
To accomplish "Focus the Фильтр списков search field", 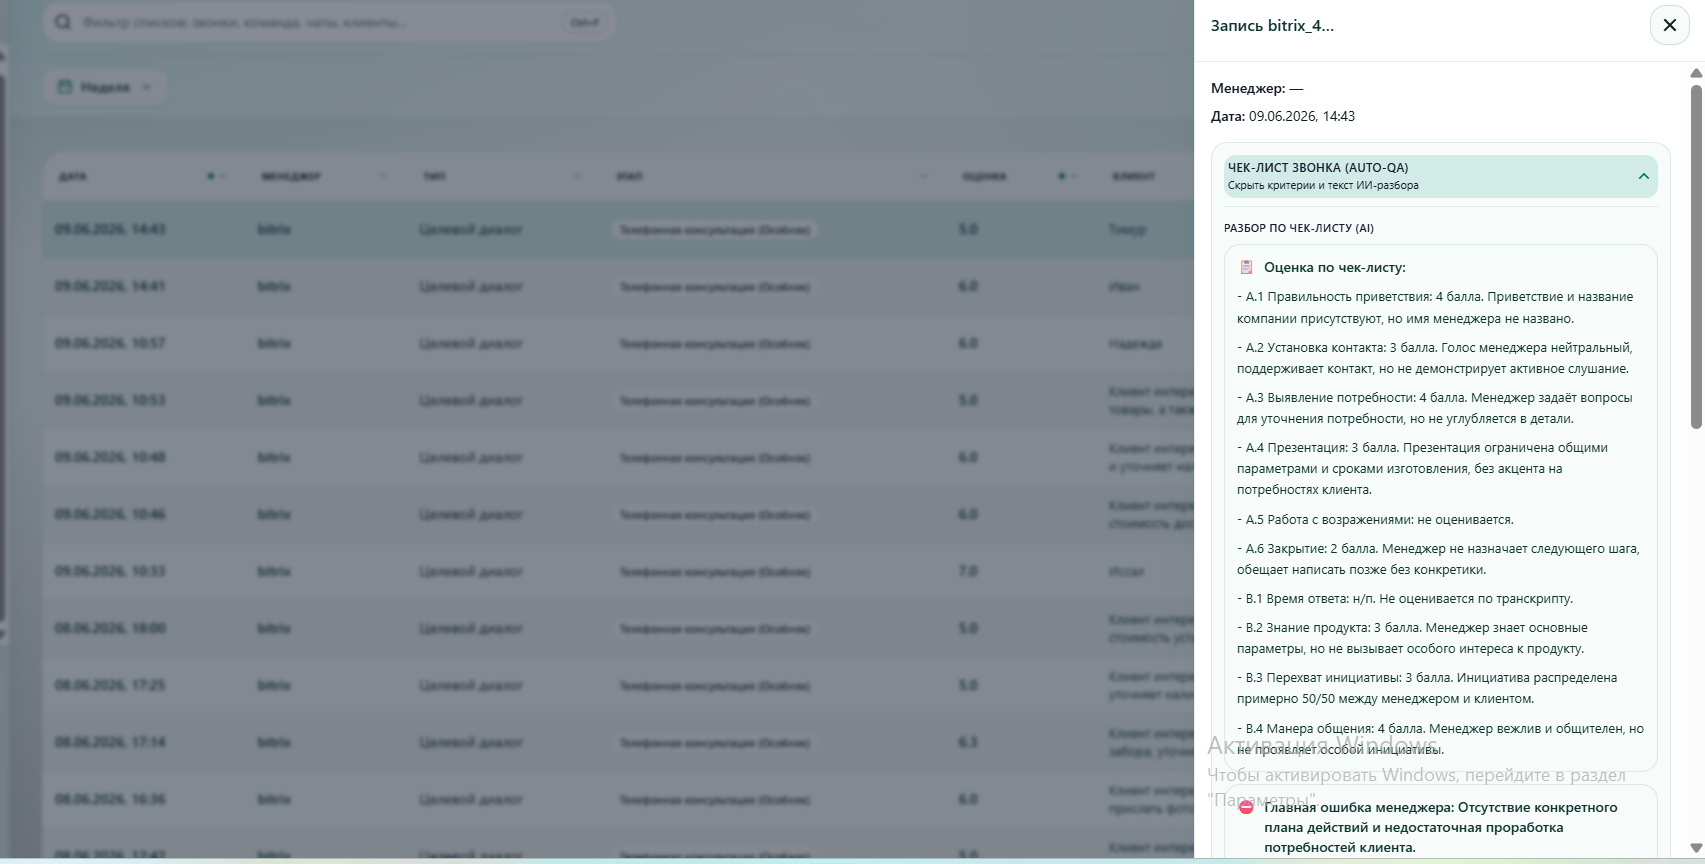I will (328, 22).
